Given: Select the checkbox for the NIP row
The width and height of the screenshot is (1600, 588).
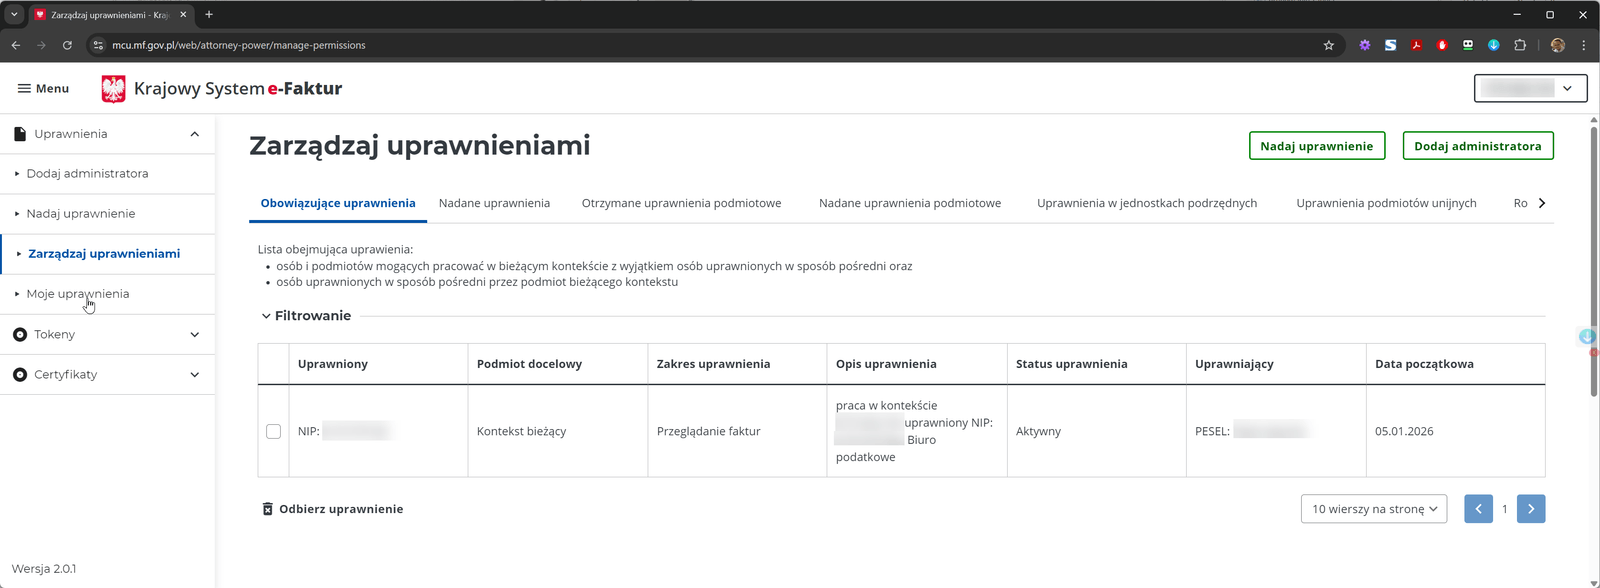Looking at the screenshot, I should pos(273,431).
